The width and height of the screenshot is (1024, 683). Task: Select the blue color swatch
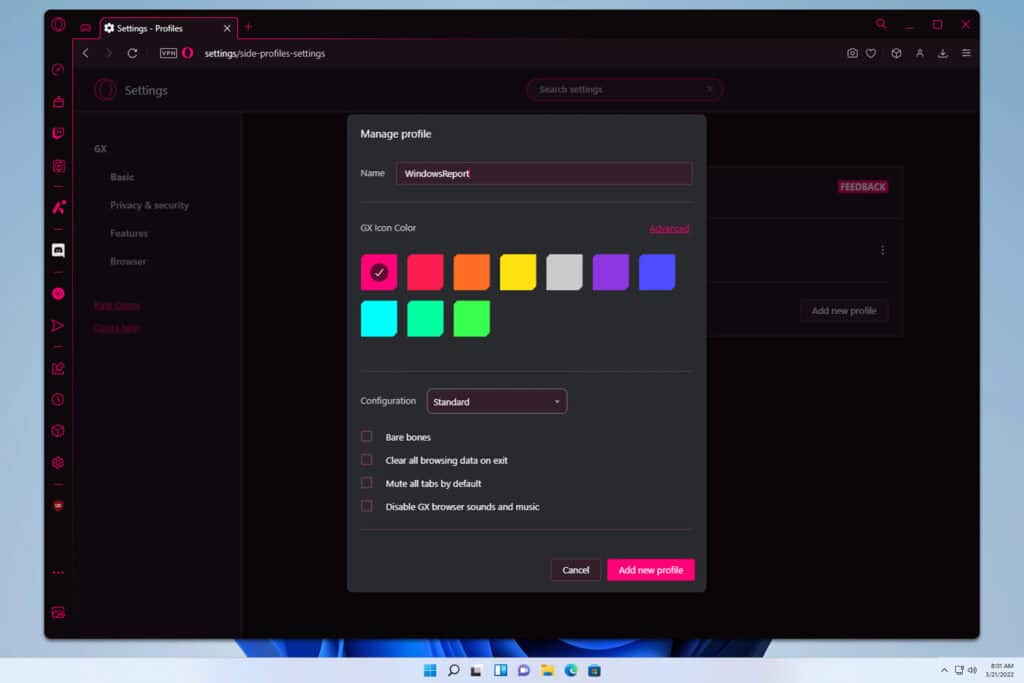click(657, 272)
